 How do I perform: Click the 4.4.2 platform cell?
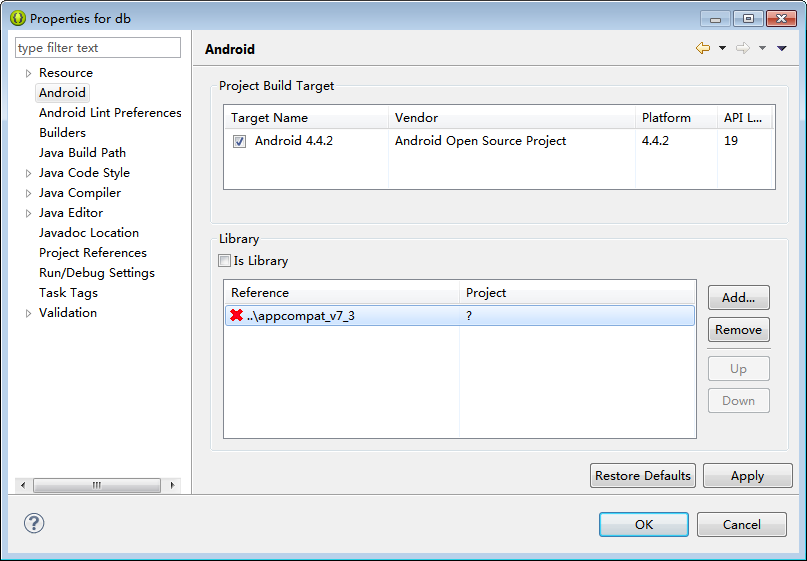[655, 141]
